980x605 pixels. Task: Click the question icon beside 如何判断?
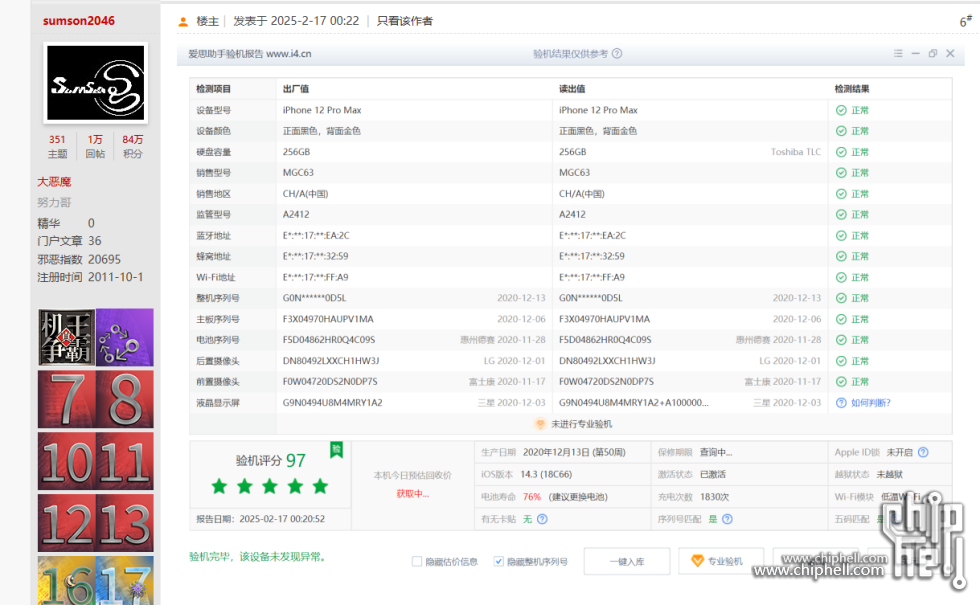[x=841, y=403]
